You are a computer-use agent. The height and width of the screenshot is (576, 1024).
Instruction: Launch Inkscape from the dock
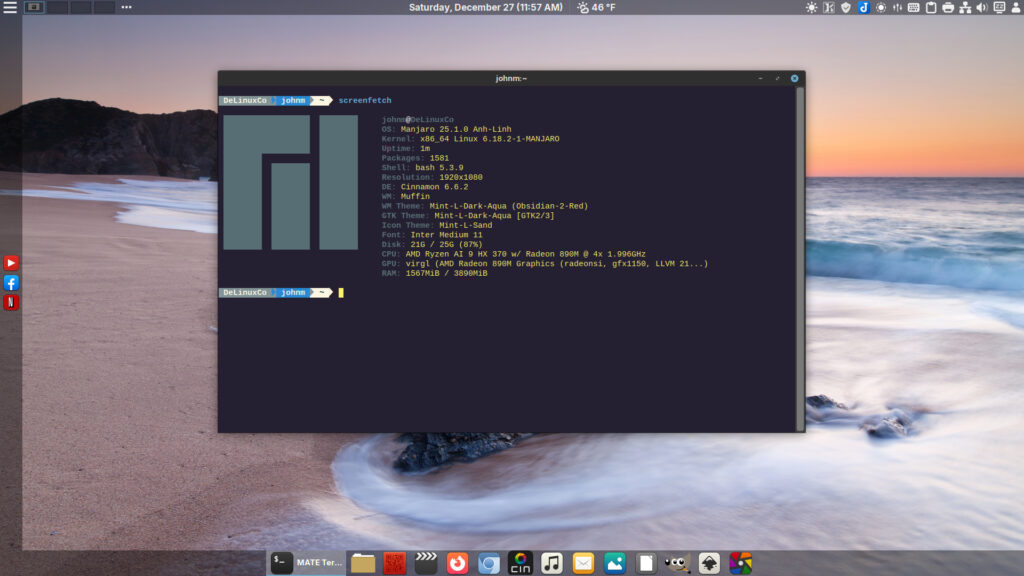click(709, 563)
